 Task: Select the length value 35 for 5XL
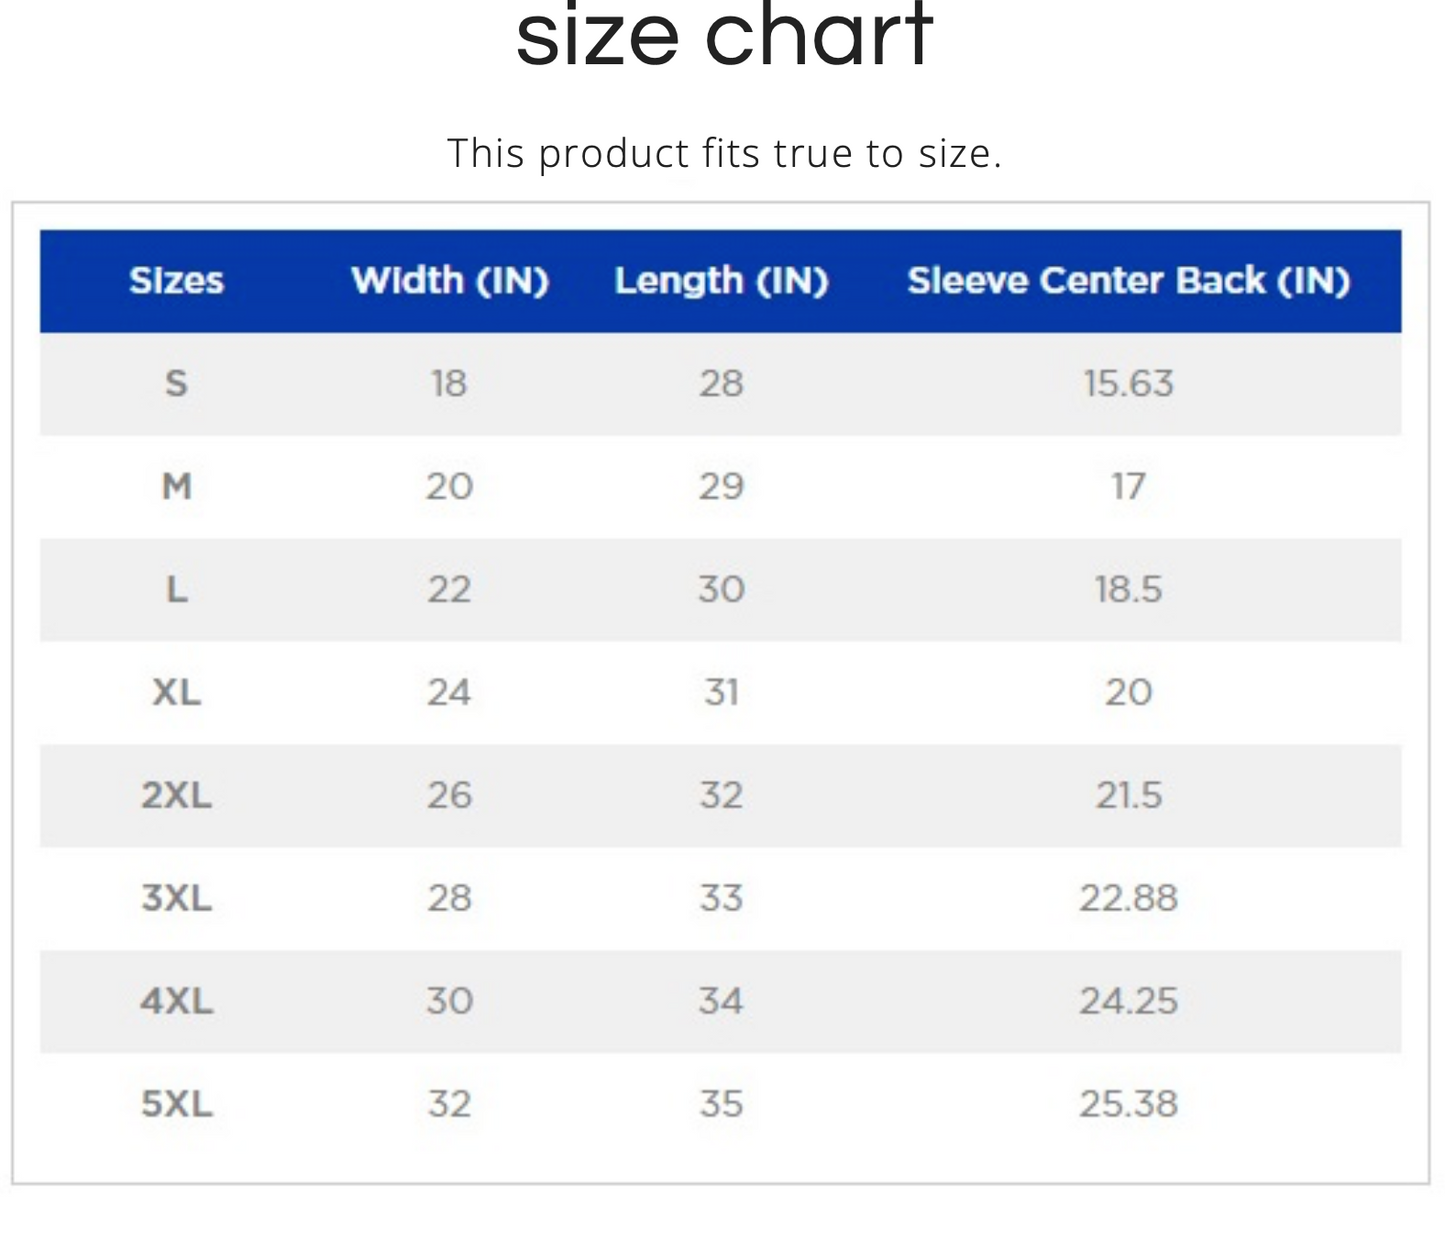721,1104
